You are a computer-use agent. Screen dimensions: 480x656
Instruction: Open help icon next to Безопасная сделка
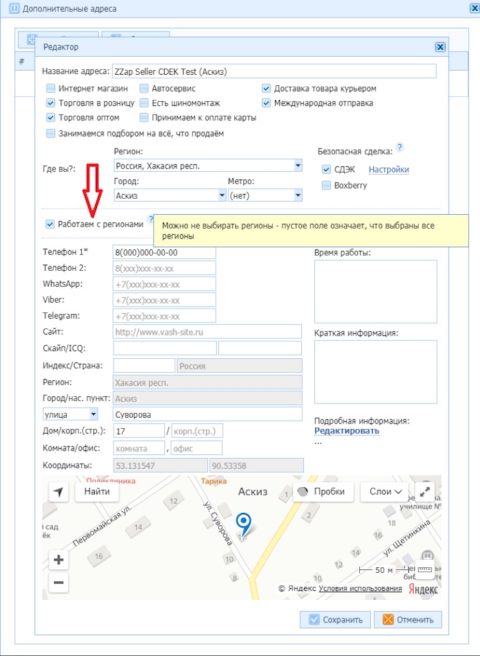[400, 147]
